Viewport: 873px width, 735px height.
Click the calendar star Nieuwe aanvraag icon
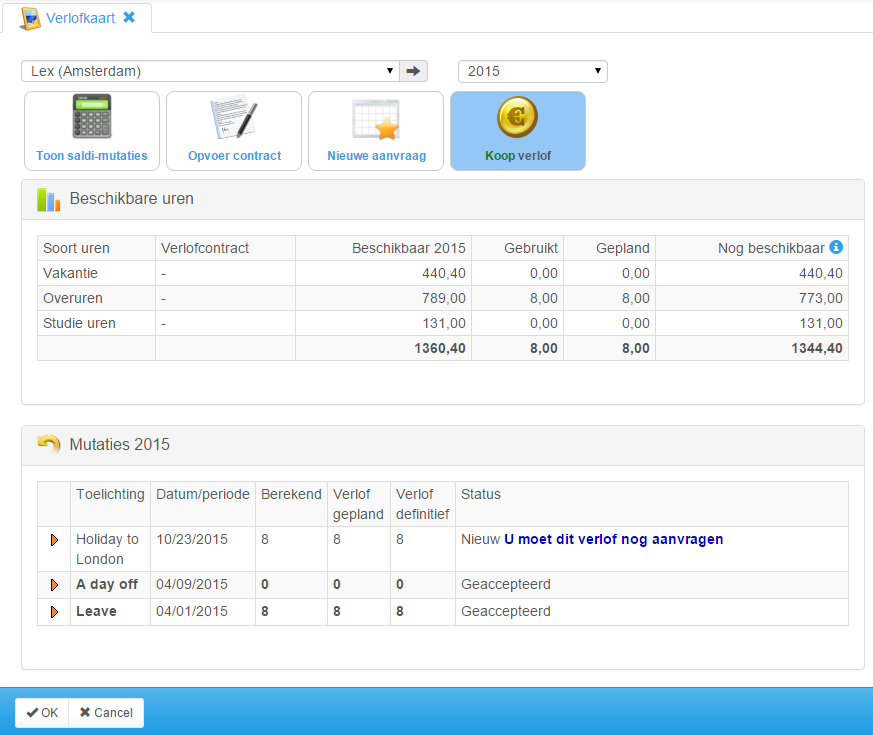pyautogui.click(x=375, y=119)
